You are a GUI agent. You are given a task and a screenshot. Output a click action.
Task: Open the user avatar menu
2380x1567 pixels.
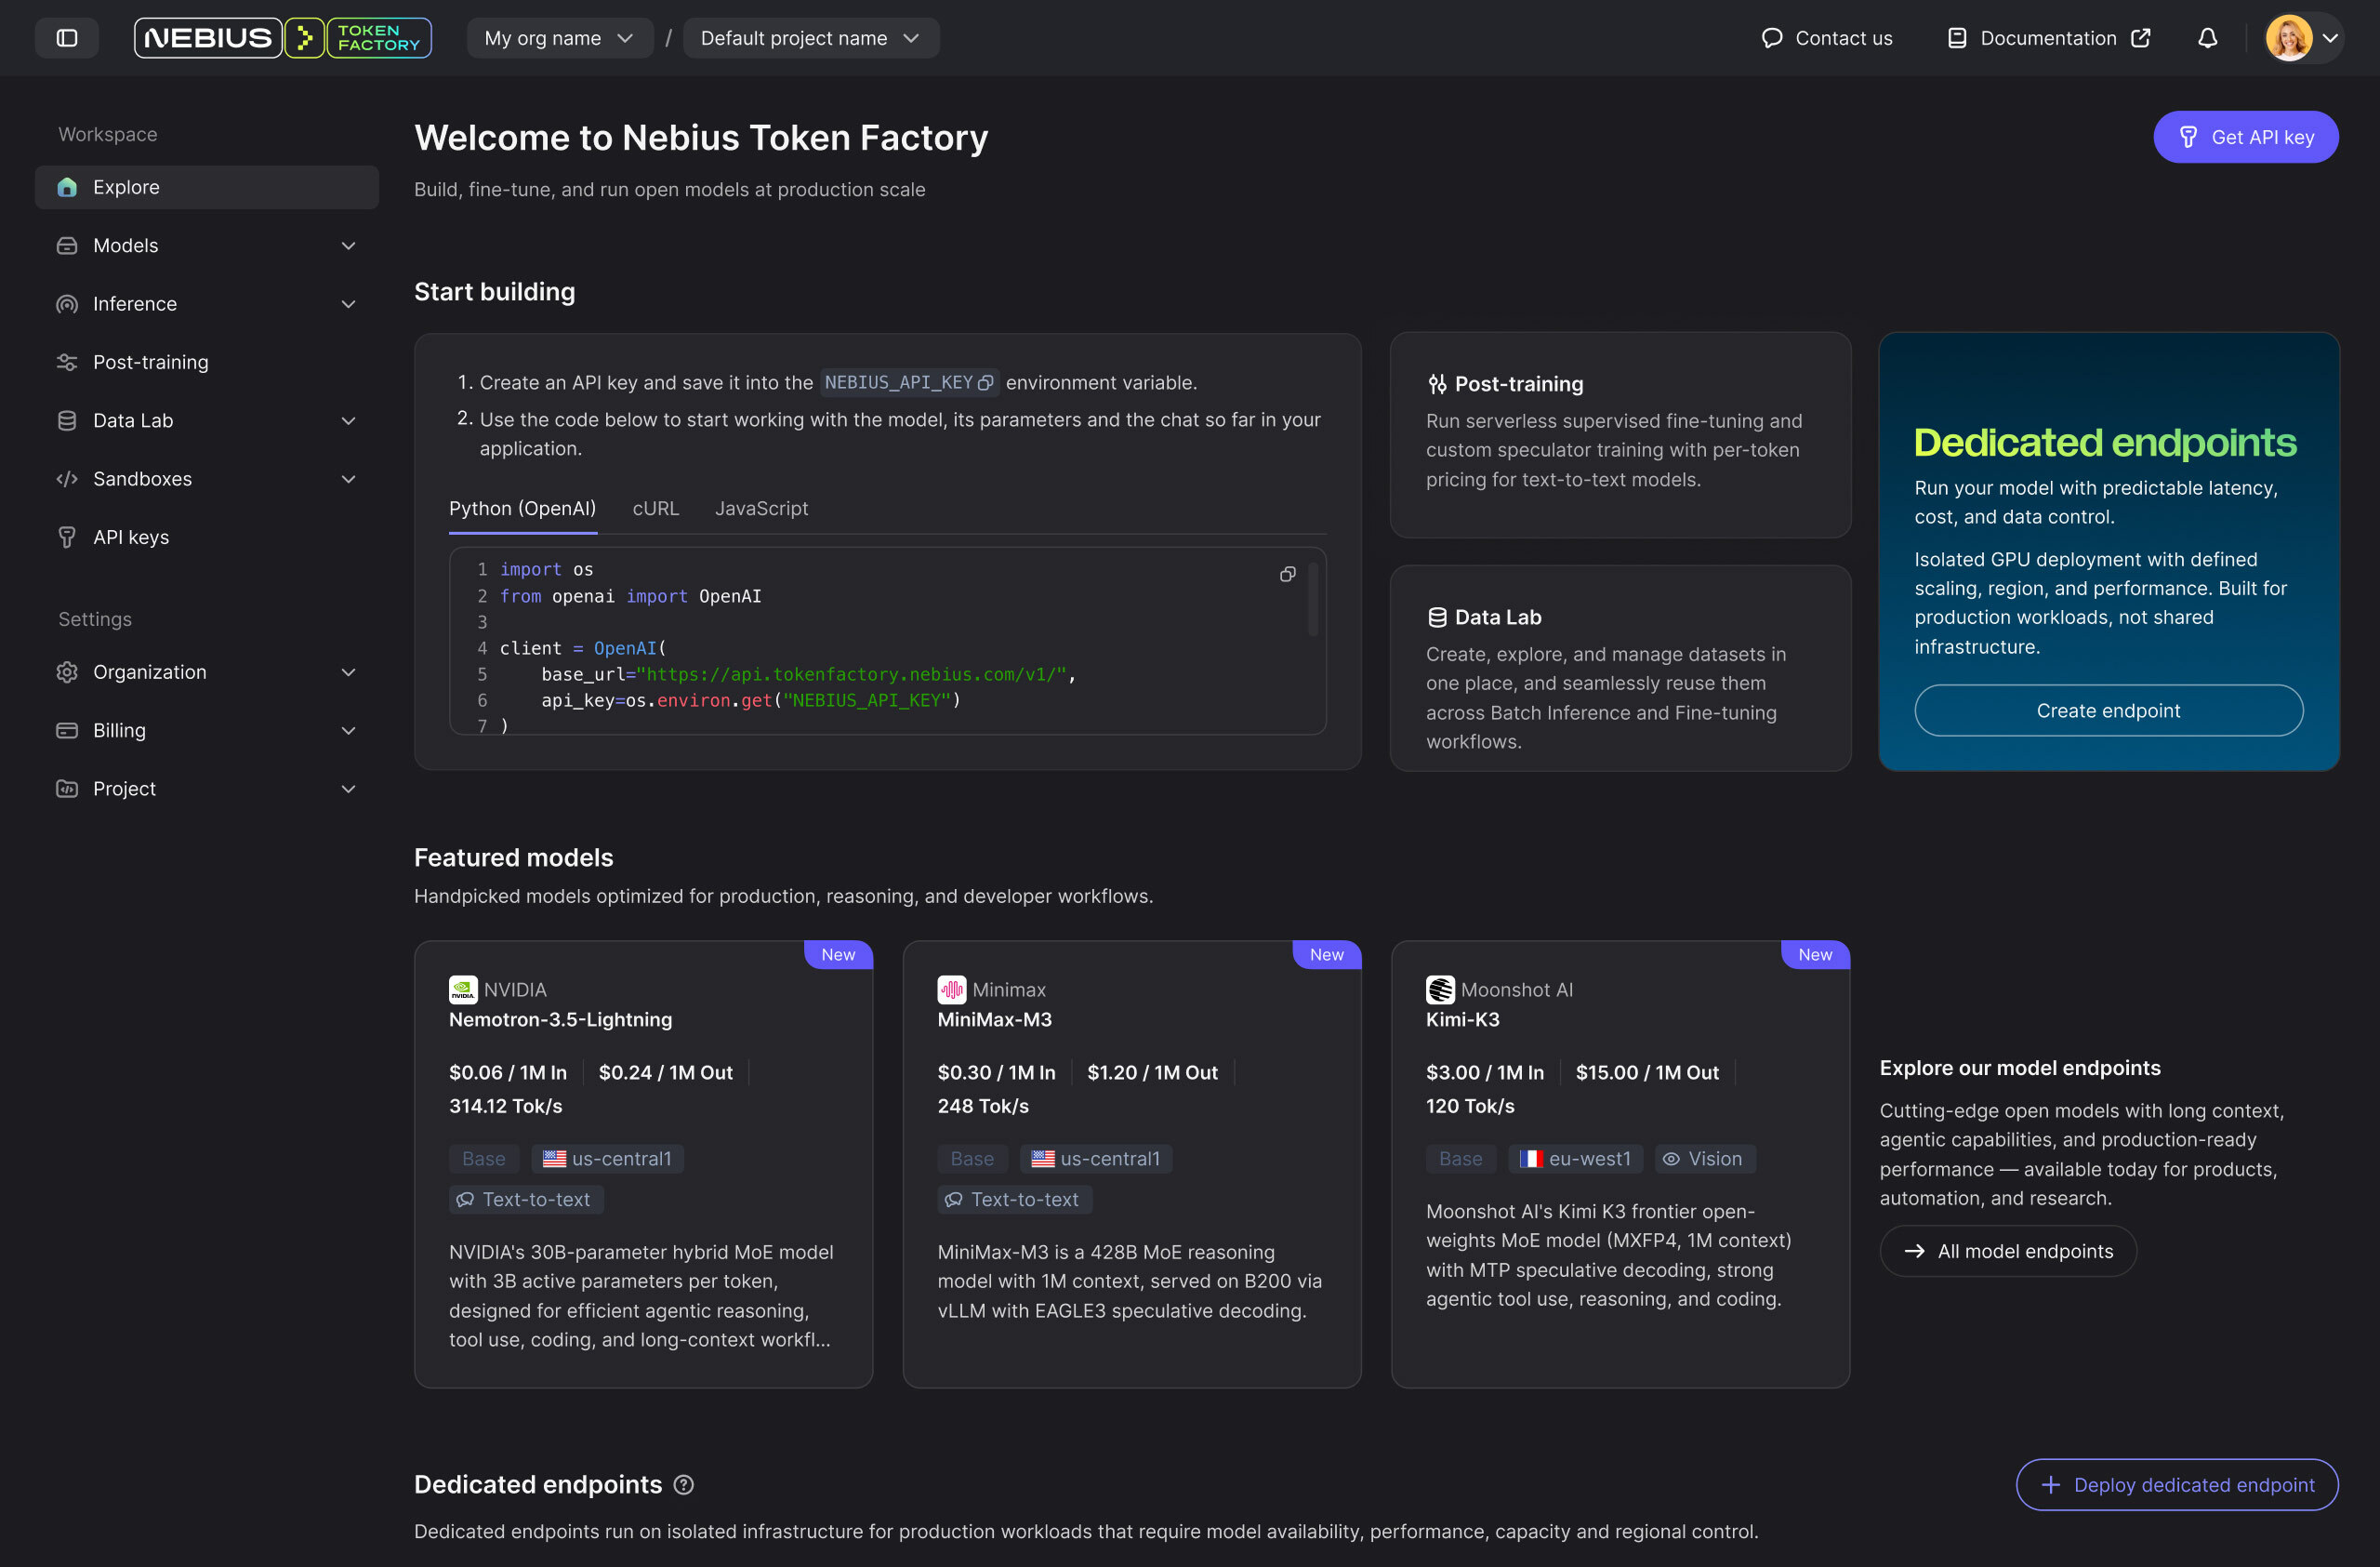coord(2302,38)
